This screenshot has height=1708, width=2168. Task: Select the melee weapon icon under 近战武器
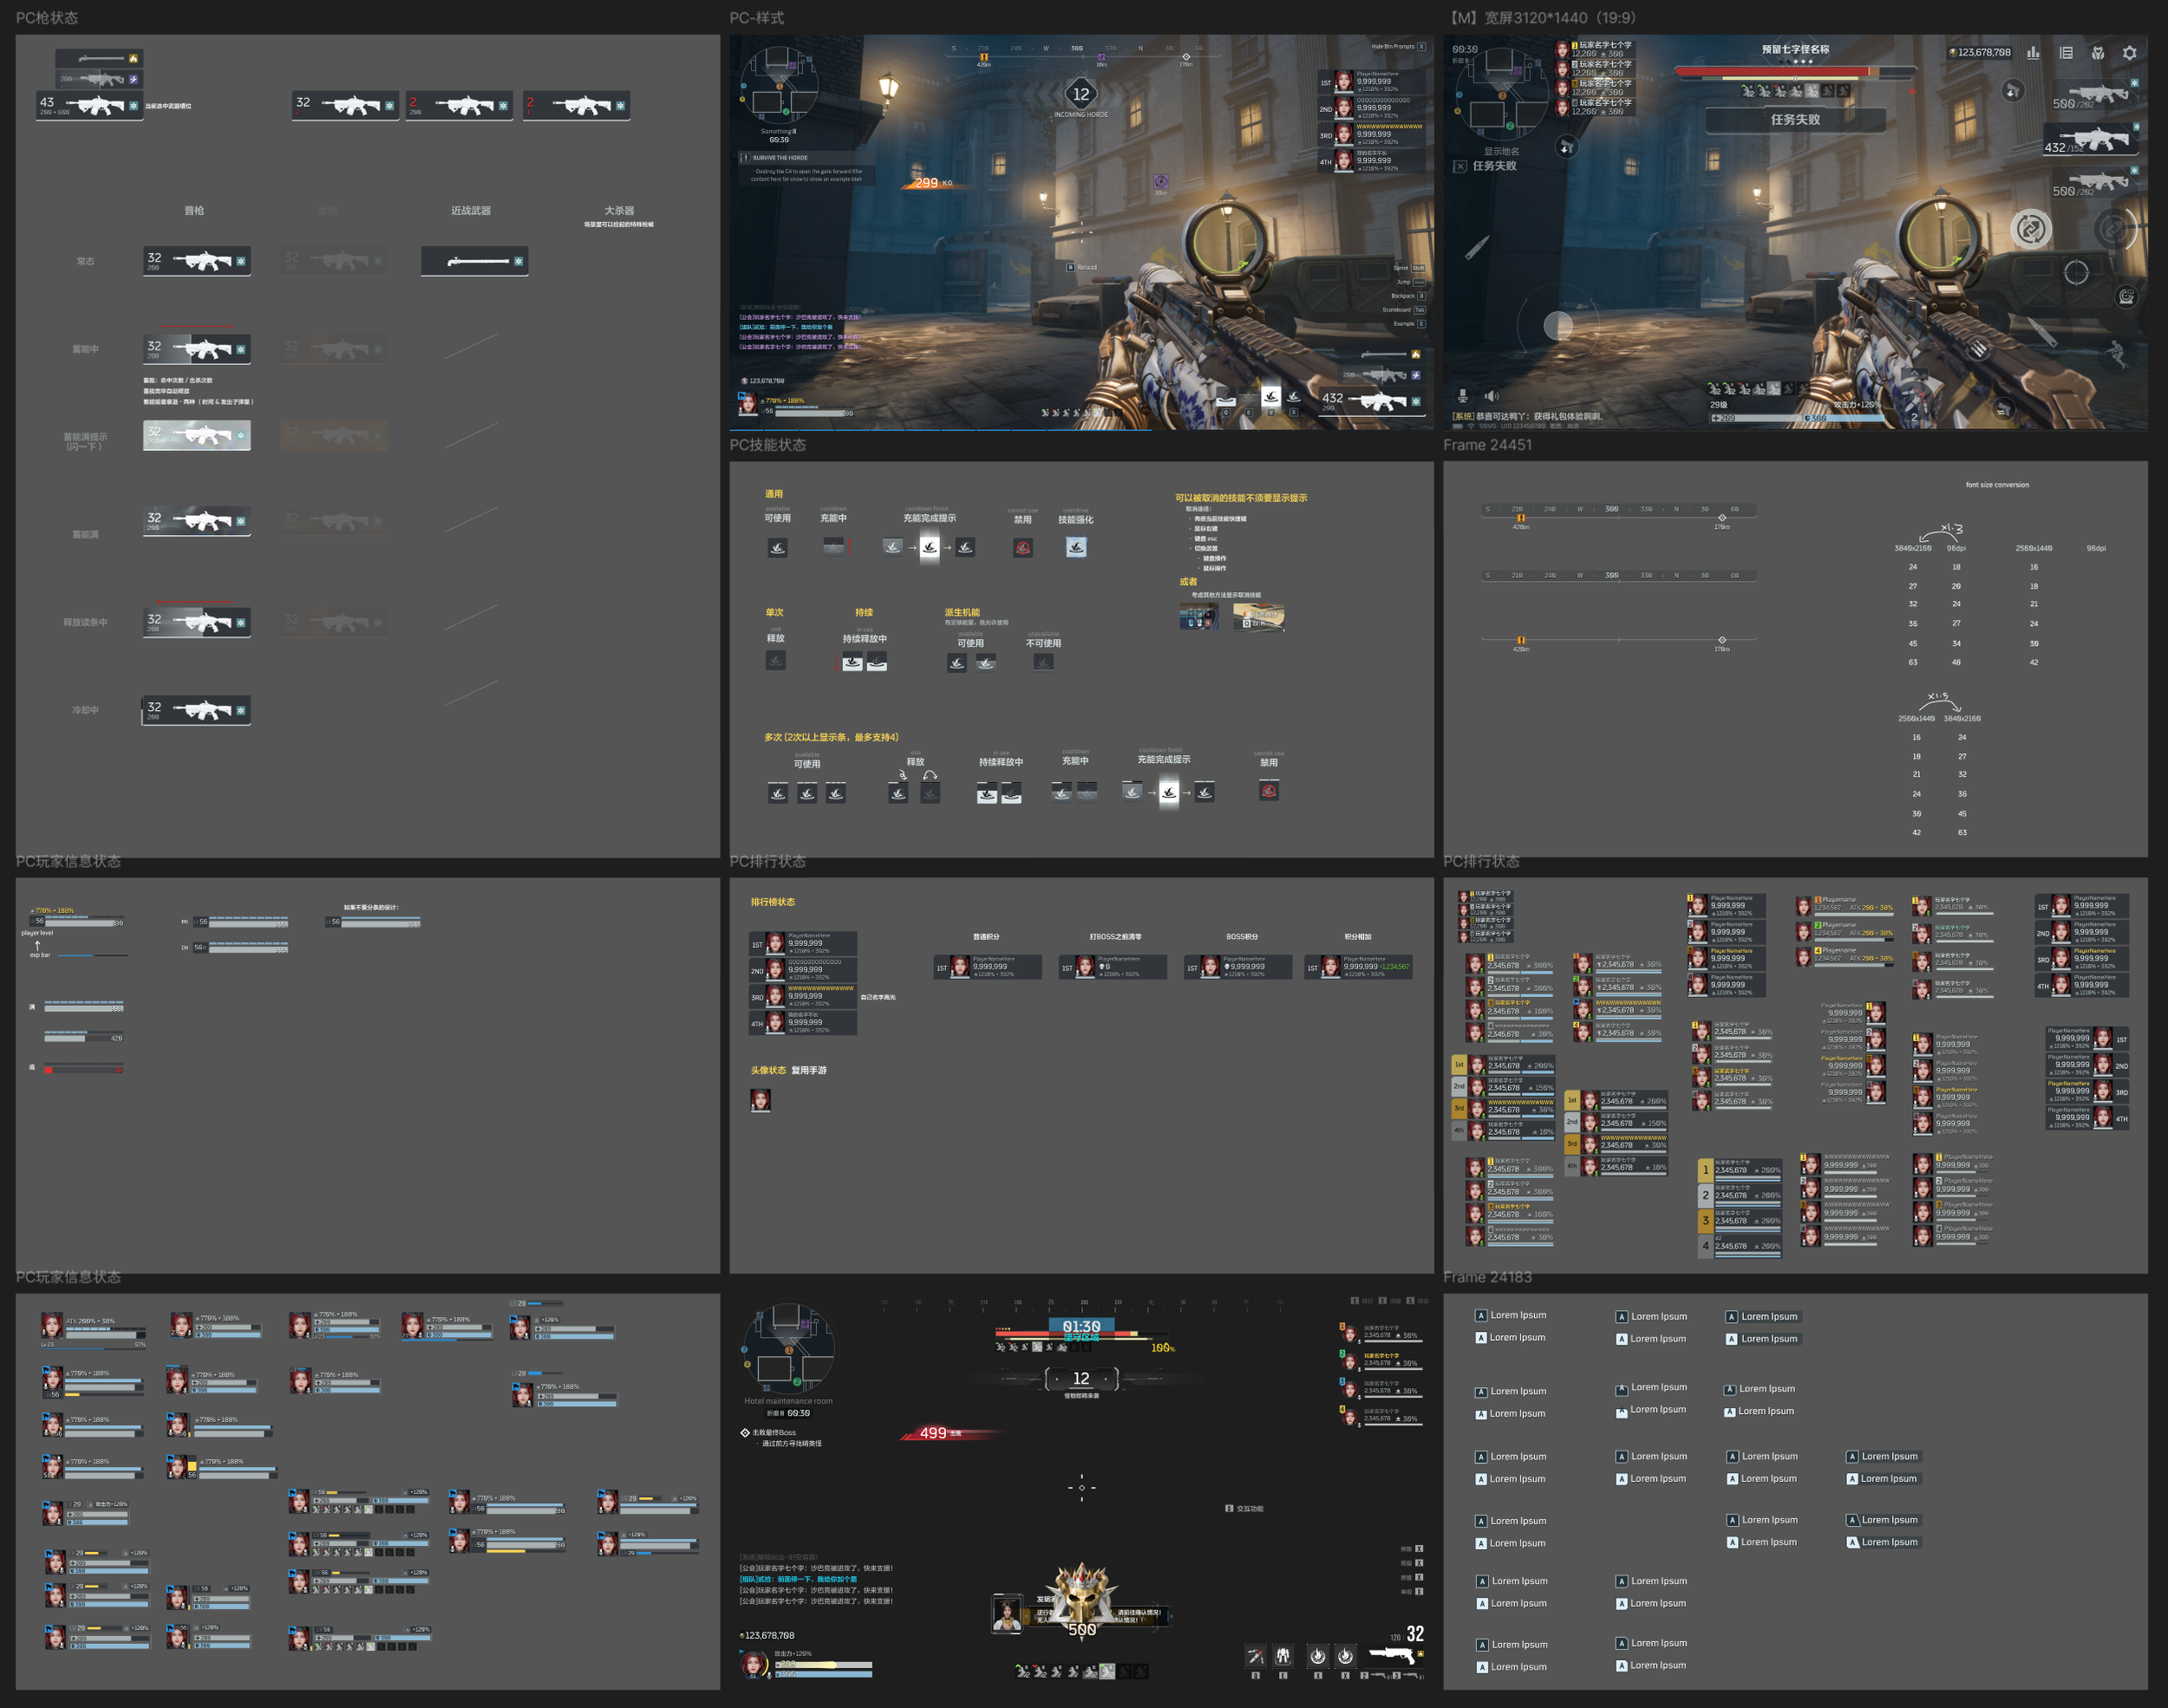pos(475,261)
